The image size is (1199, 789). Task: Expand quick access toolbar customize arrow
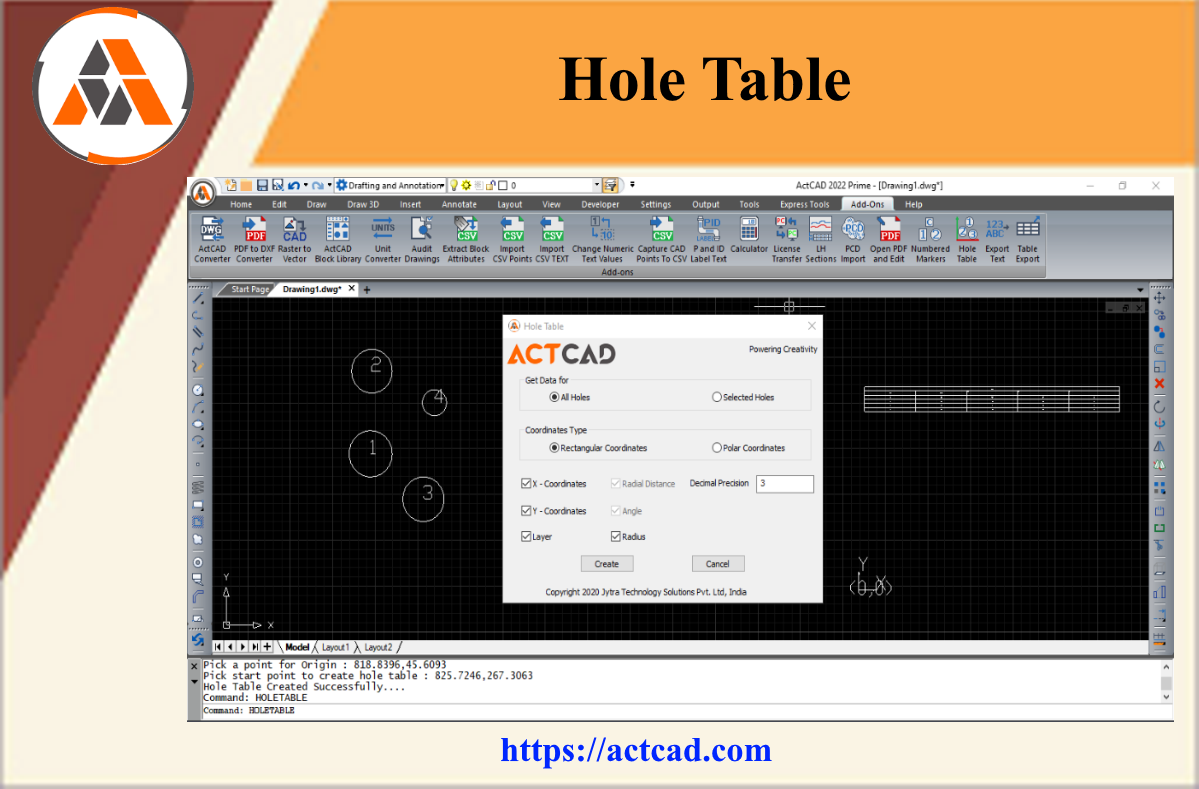(632, 184)
